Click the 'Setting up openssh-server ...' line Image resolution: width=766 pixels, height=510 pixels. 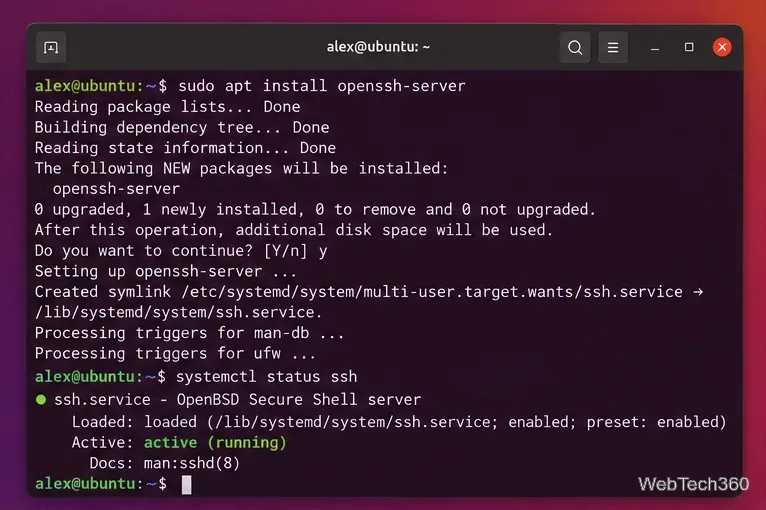point(165,271)
